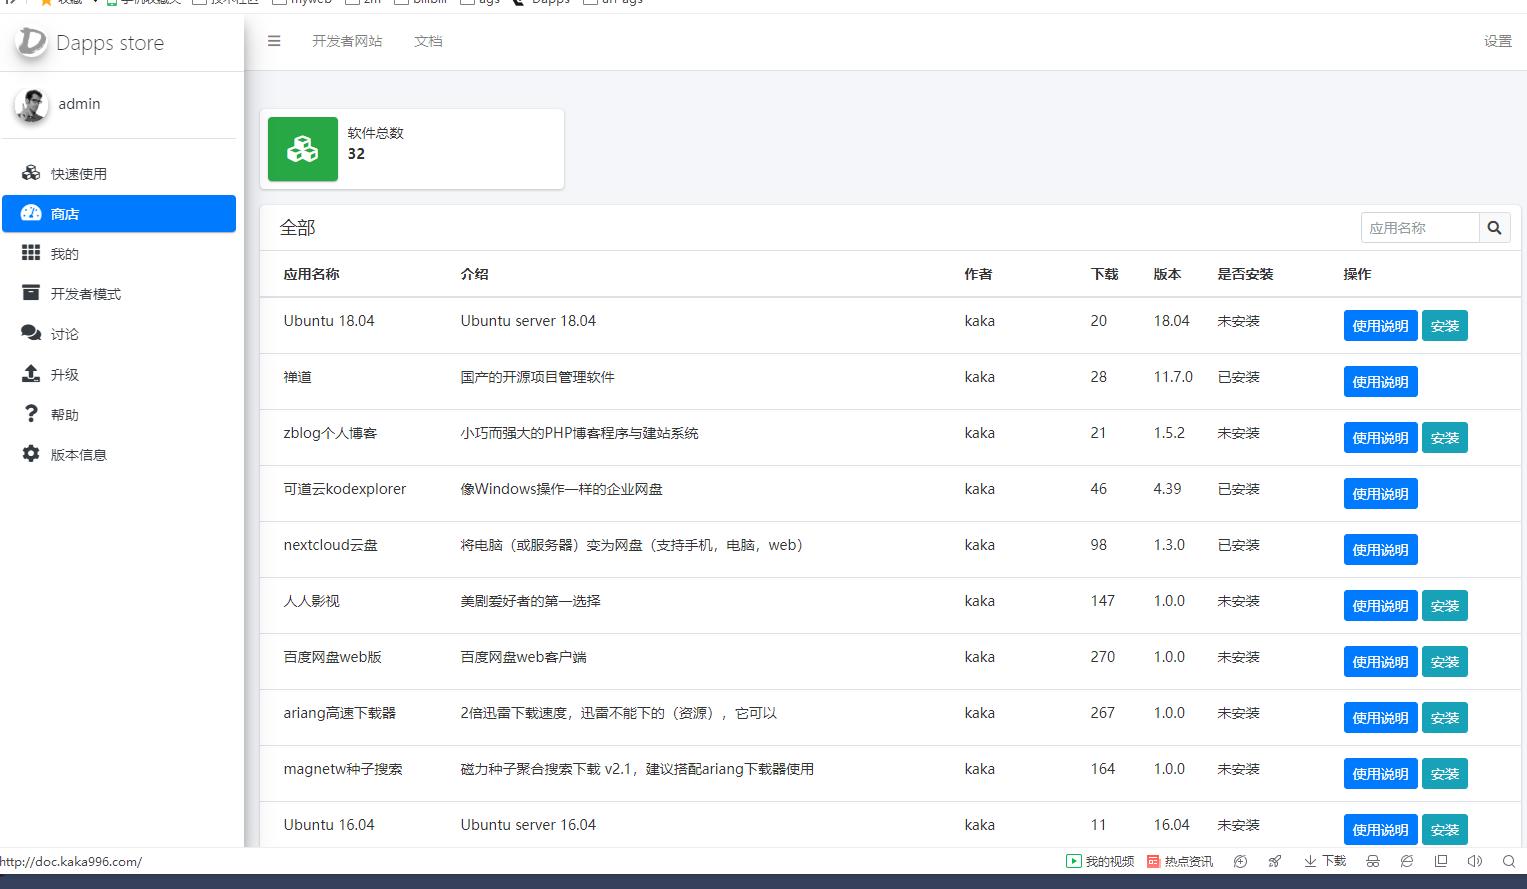Viewport: 1527px width, 889px height.
Task: Click the Dapps store logo
Action: point(88,42)
